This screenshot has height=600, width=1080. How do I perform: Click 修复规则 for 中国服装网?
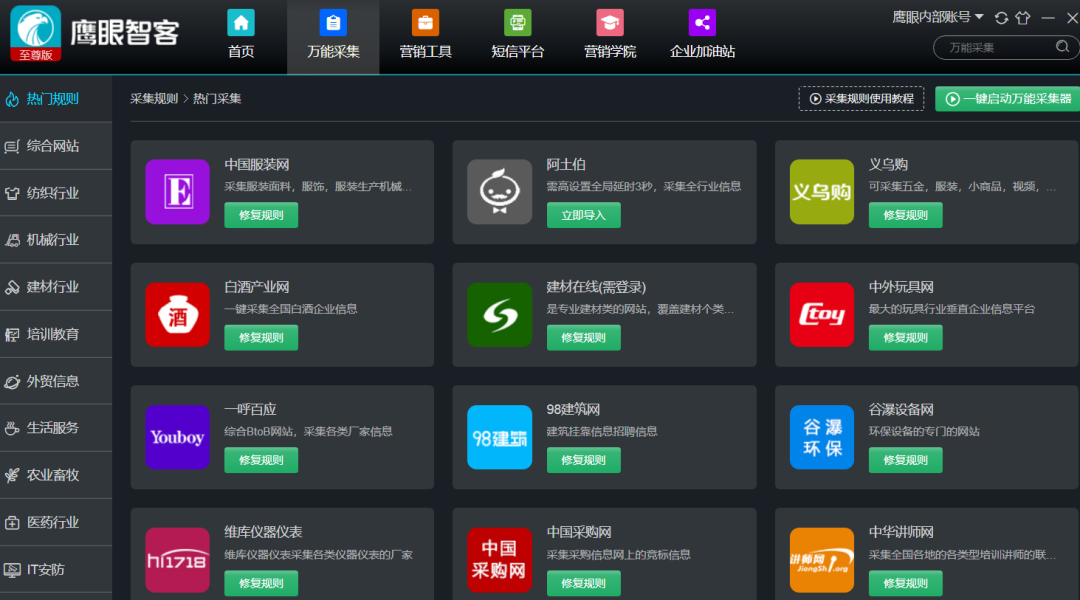pyautogui.click(x=261, y=215)
